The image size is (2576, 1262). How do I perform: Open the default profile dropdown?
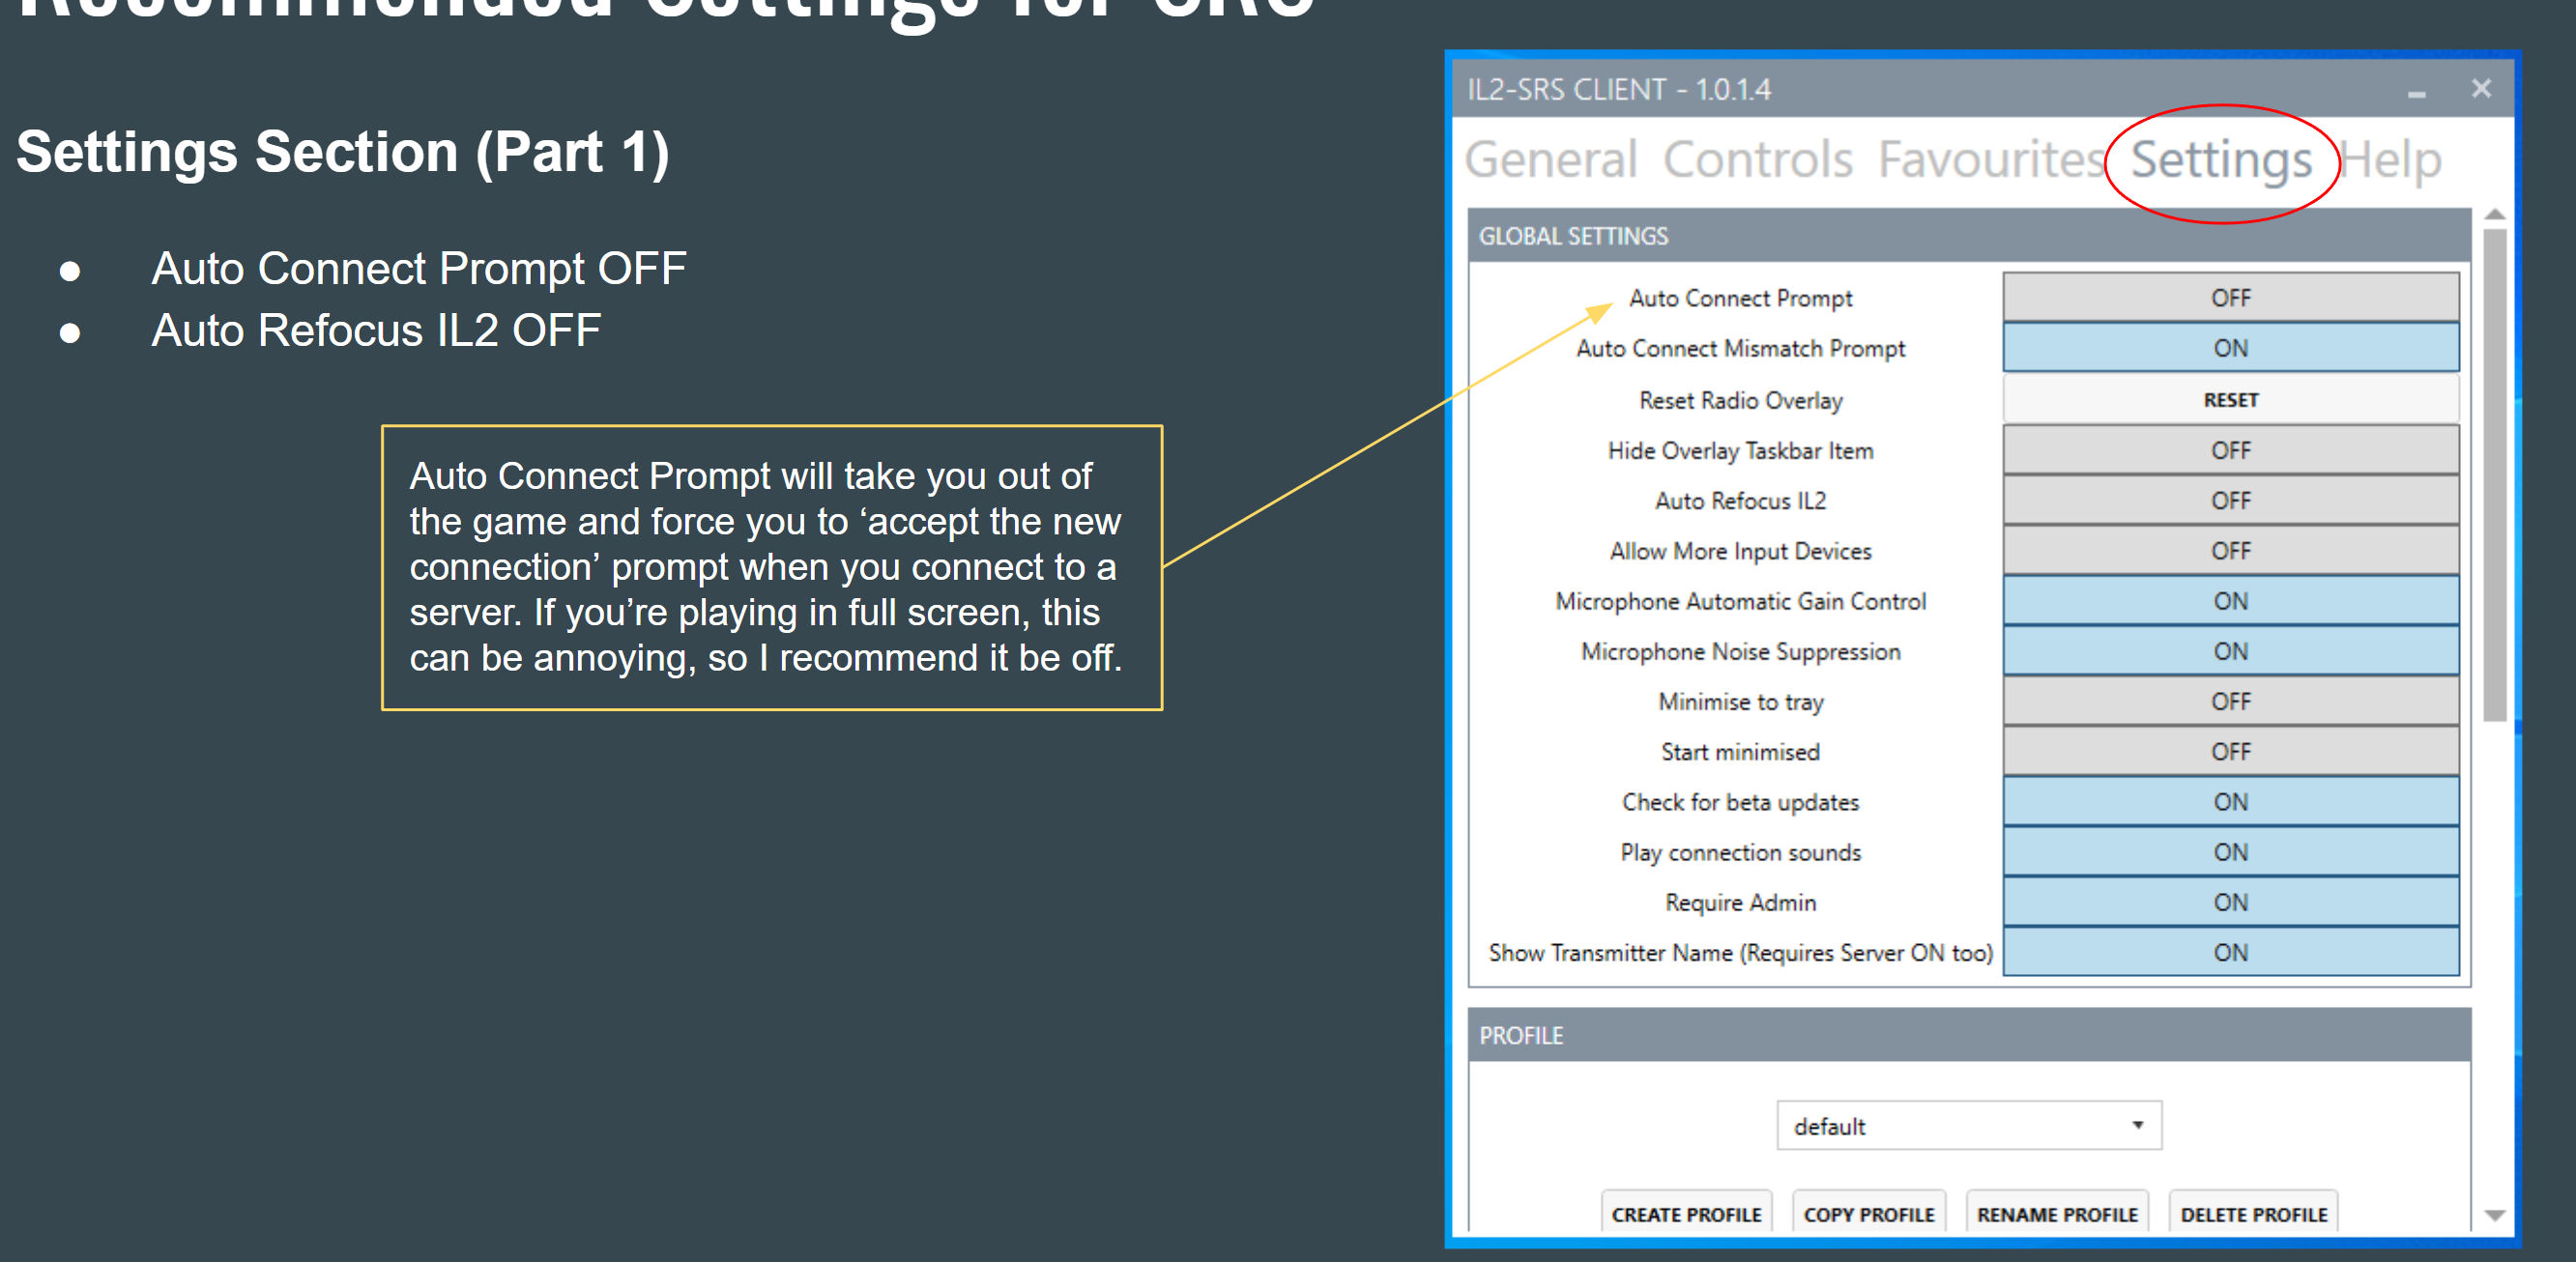pos(1968,1126)
